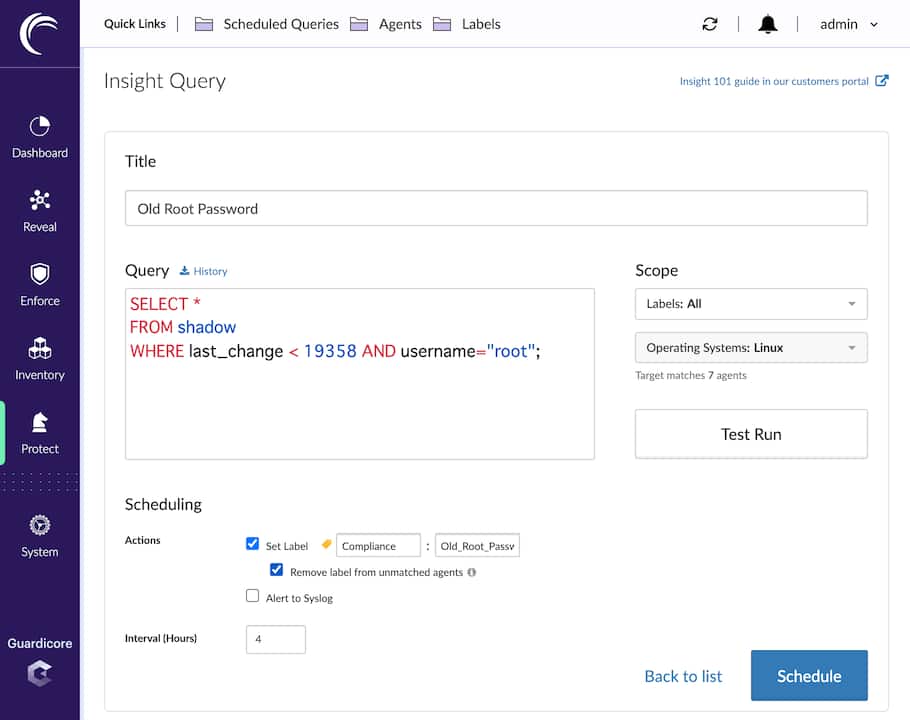Expand the Labels: All dropdown
The width and height of the screenshot is (910, 720).
pyautogui.click(x=751, y=304)
